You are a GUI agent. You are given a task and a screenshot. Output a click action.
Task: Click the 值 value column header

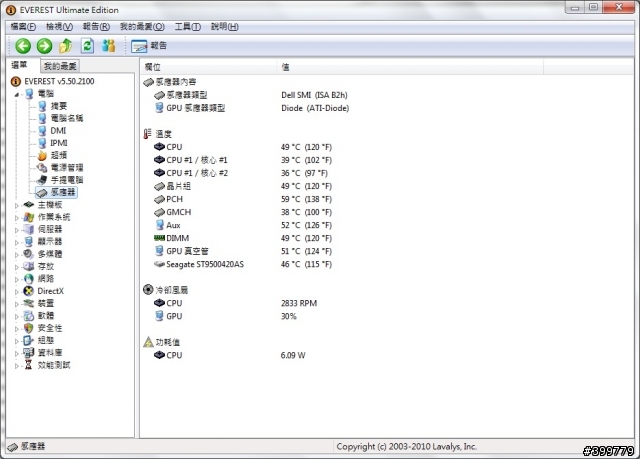click(410, 67)
